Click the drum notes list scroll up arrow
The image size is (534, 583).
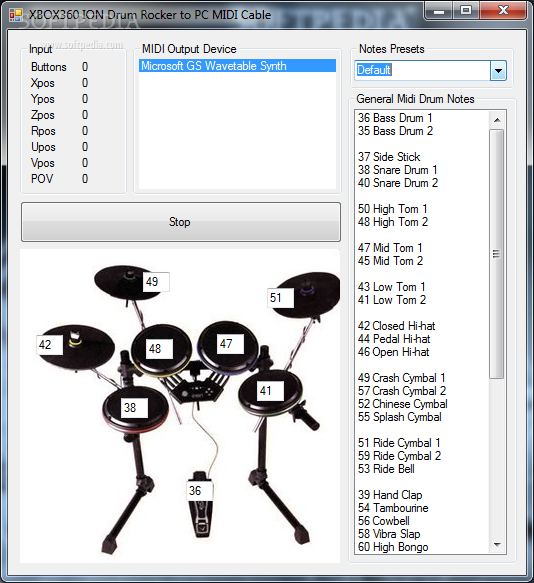pyautogui.click(x=497, y=120)
